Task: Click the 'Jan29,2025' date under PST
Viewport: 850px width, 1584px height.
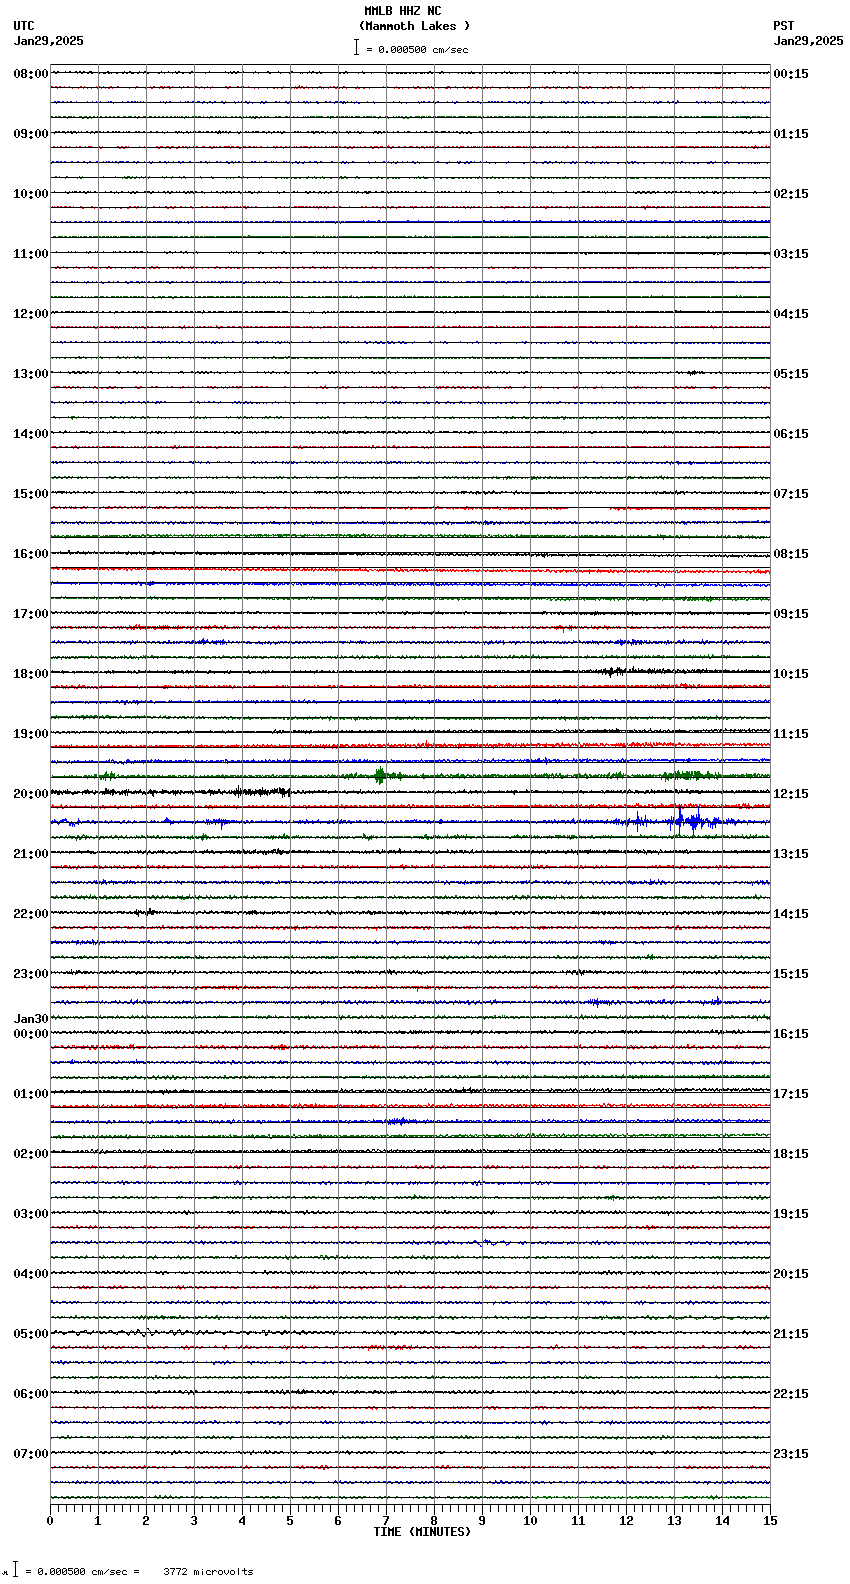Action: (808, 41)
